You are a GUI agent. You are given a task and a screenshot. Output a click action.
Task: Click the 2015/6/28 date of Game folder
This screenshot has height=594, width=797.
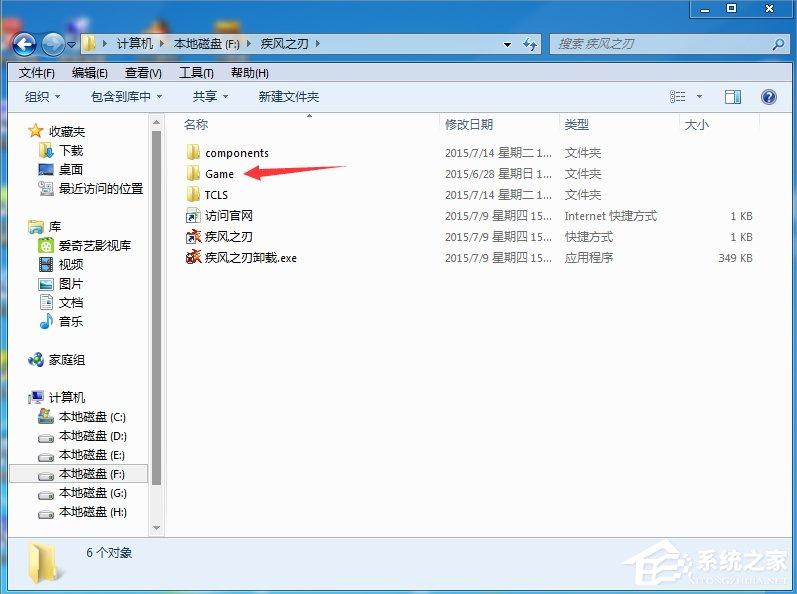point(498,174)
